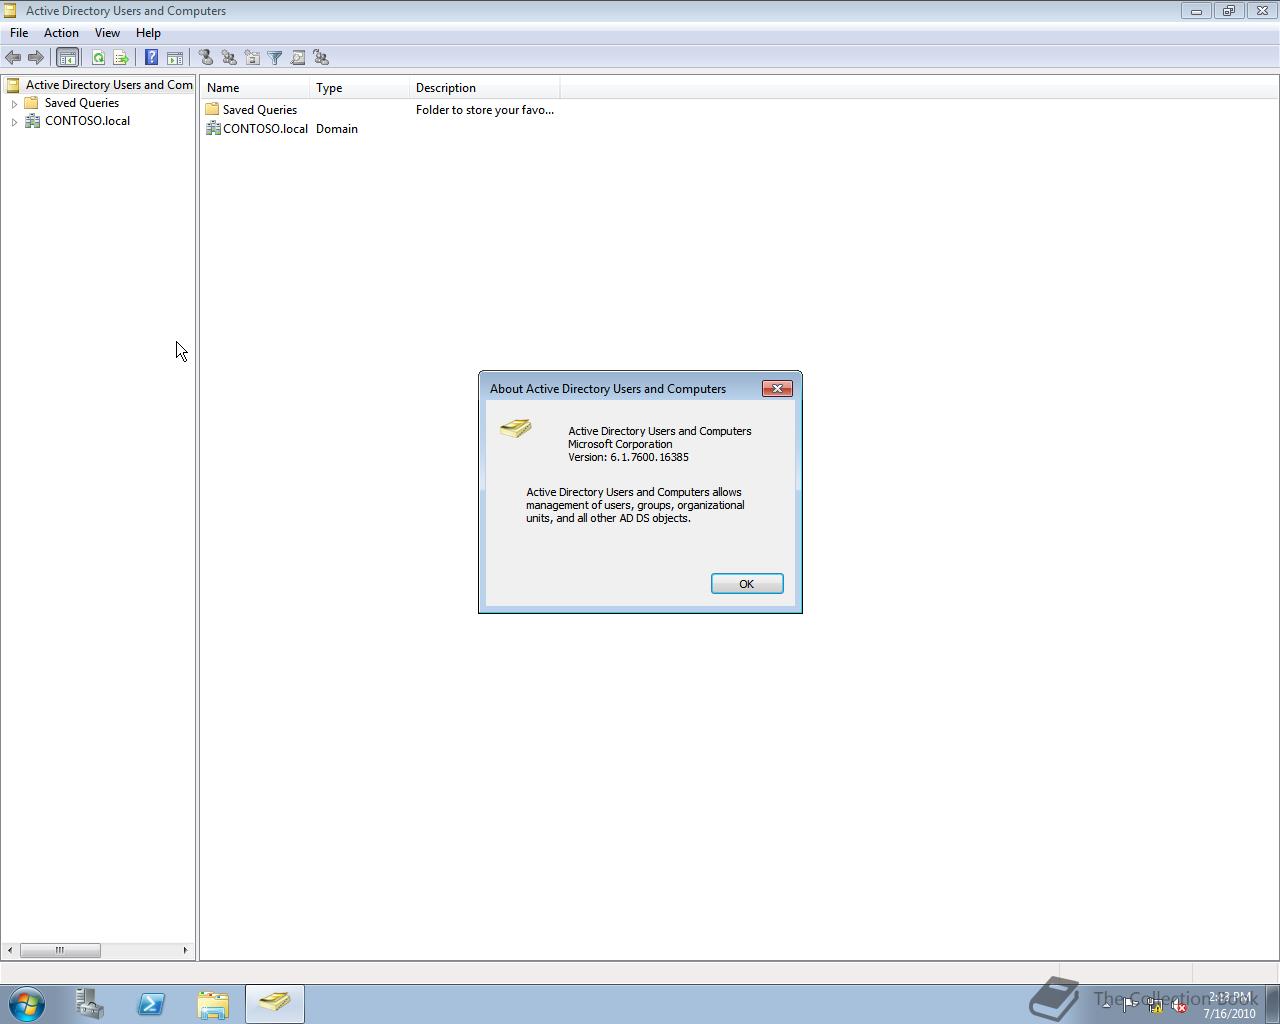1280x1024 pixels.
Task: Click the Refresh toolbar icon
Action: [x=98, y=58]
